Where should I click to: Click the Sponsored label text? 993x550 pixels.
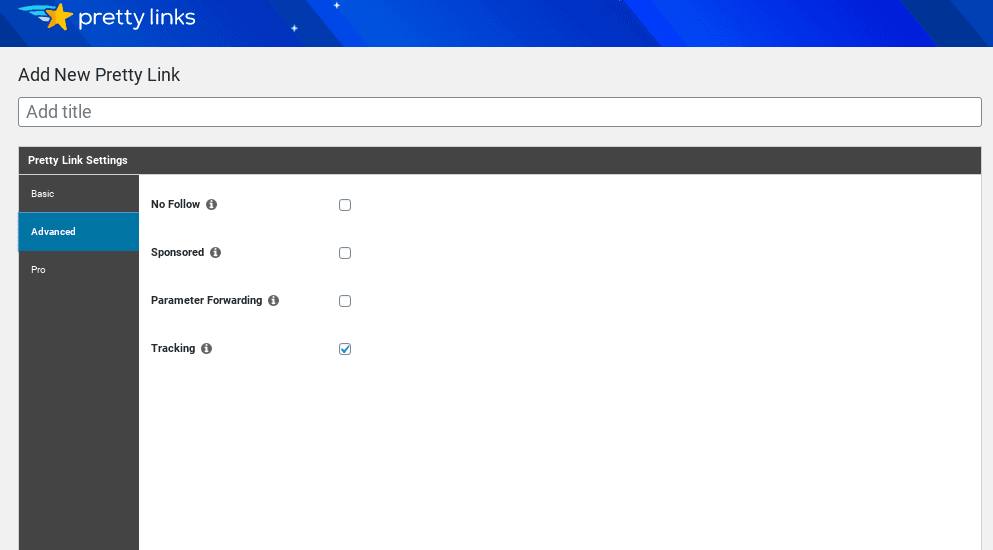tap(177, 252)
